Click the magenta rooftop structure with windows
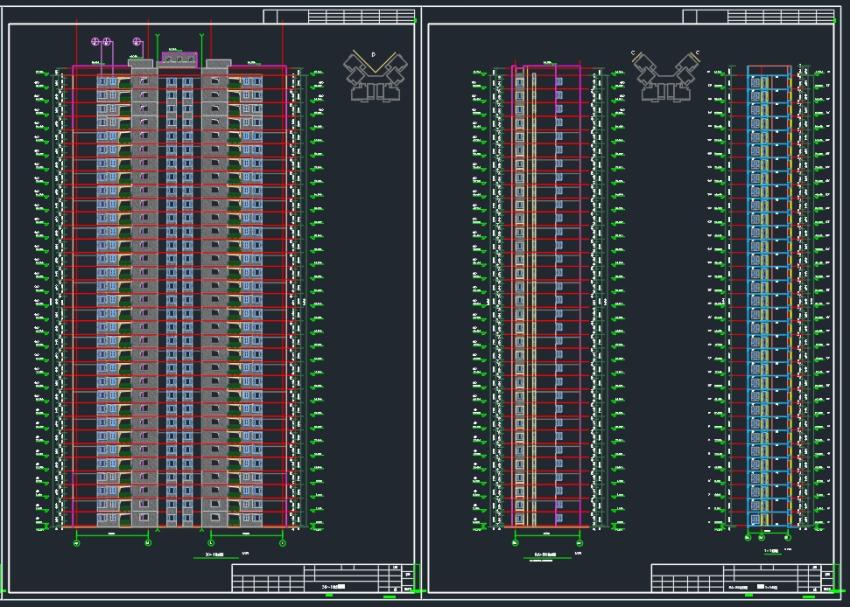The height and width of the screenshot is (607, 850). point(179,56)
